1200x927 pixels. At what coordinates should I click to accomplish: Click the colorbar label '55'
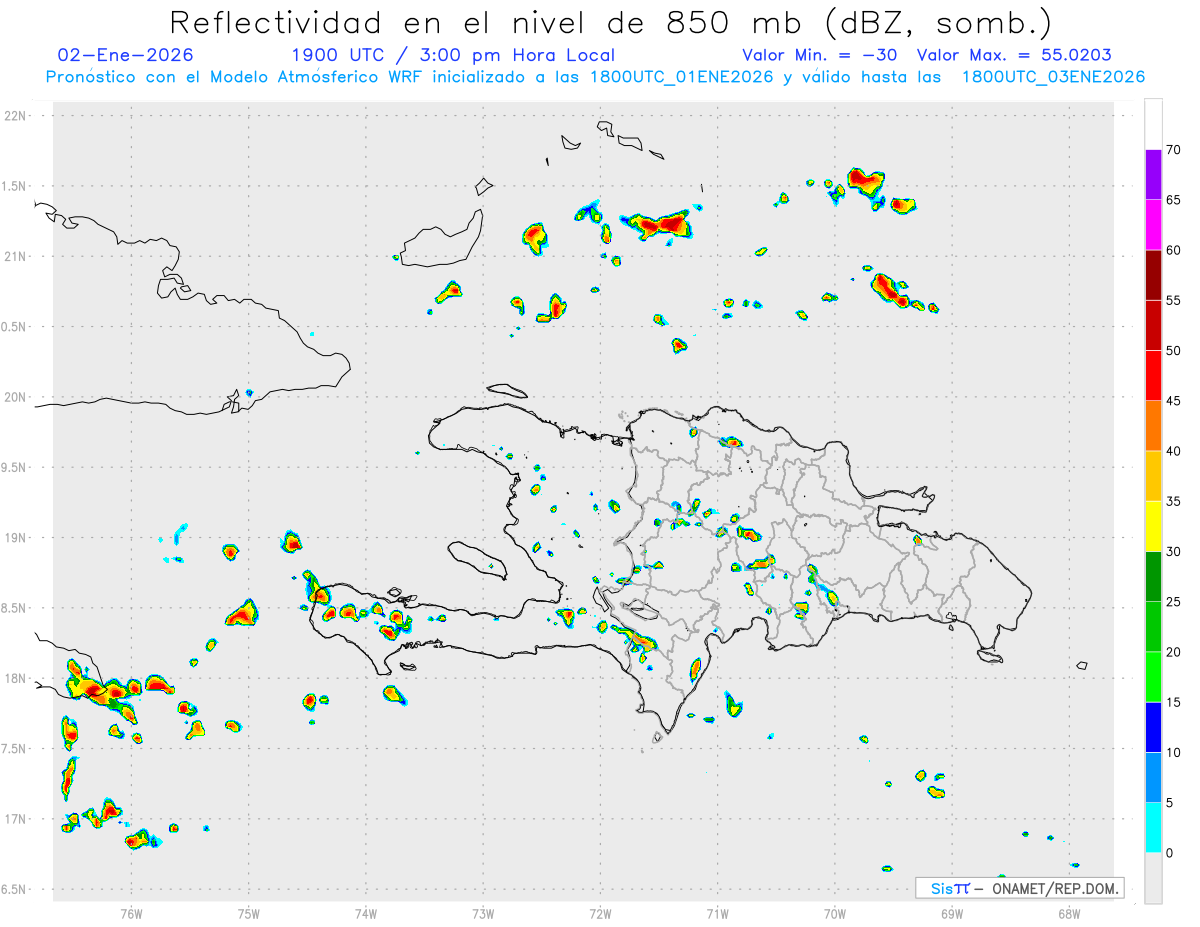pyautogui.click(x=1173, y=300)
